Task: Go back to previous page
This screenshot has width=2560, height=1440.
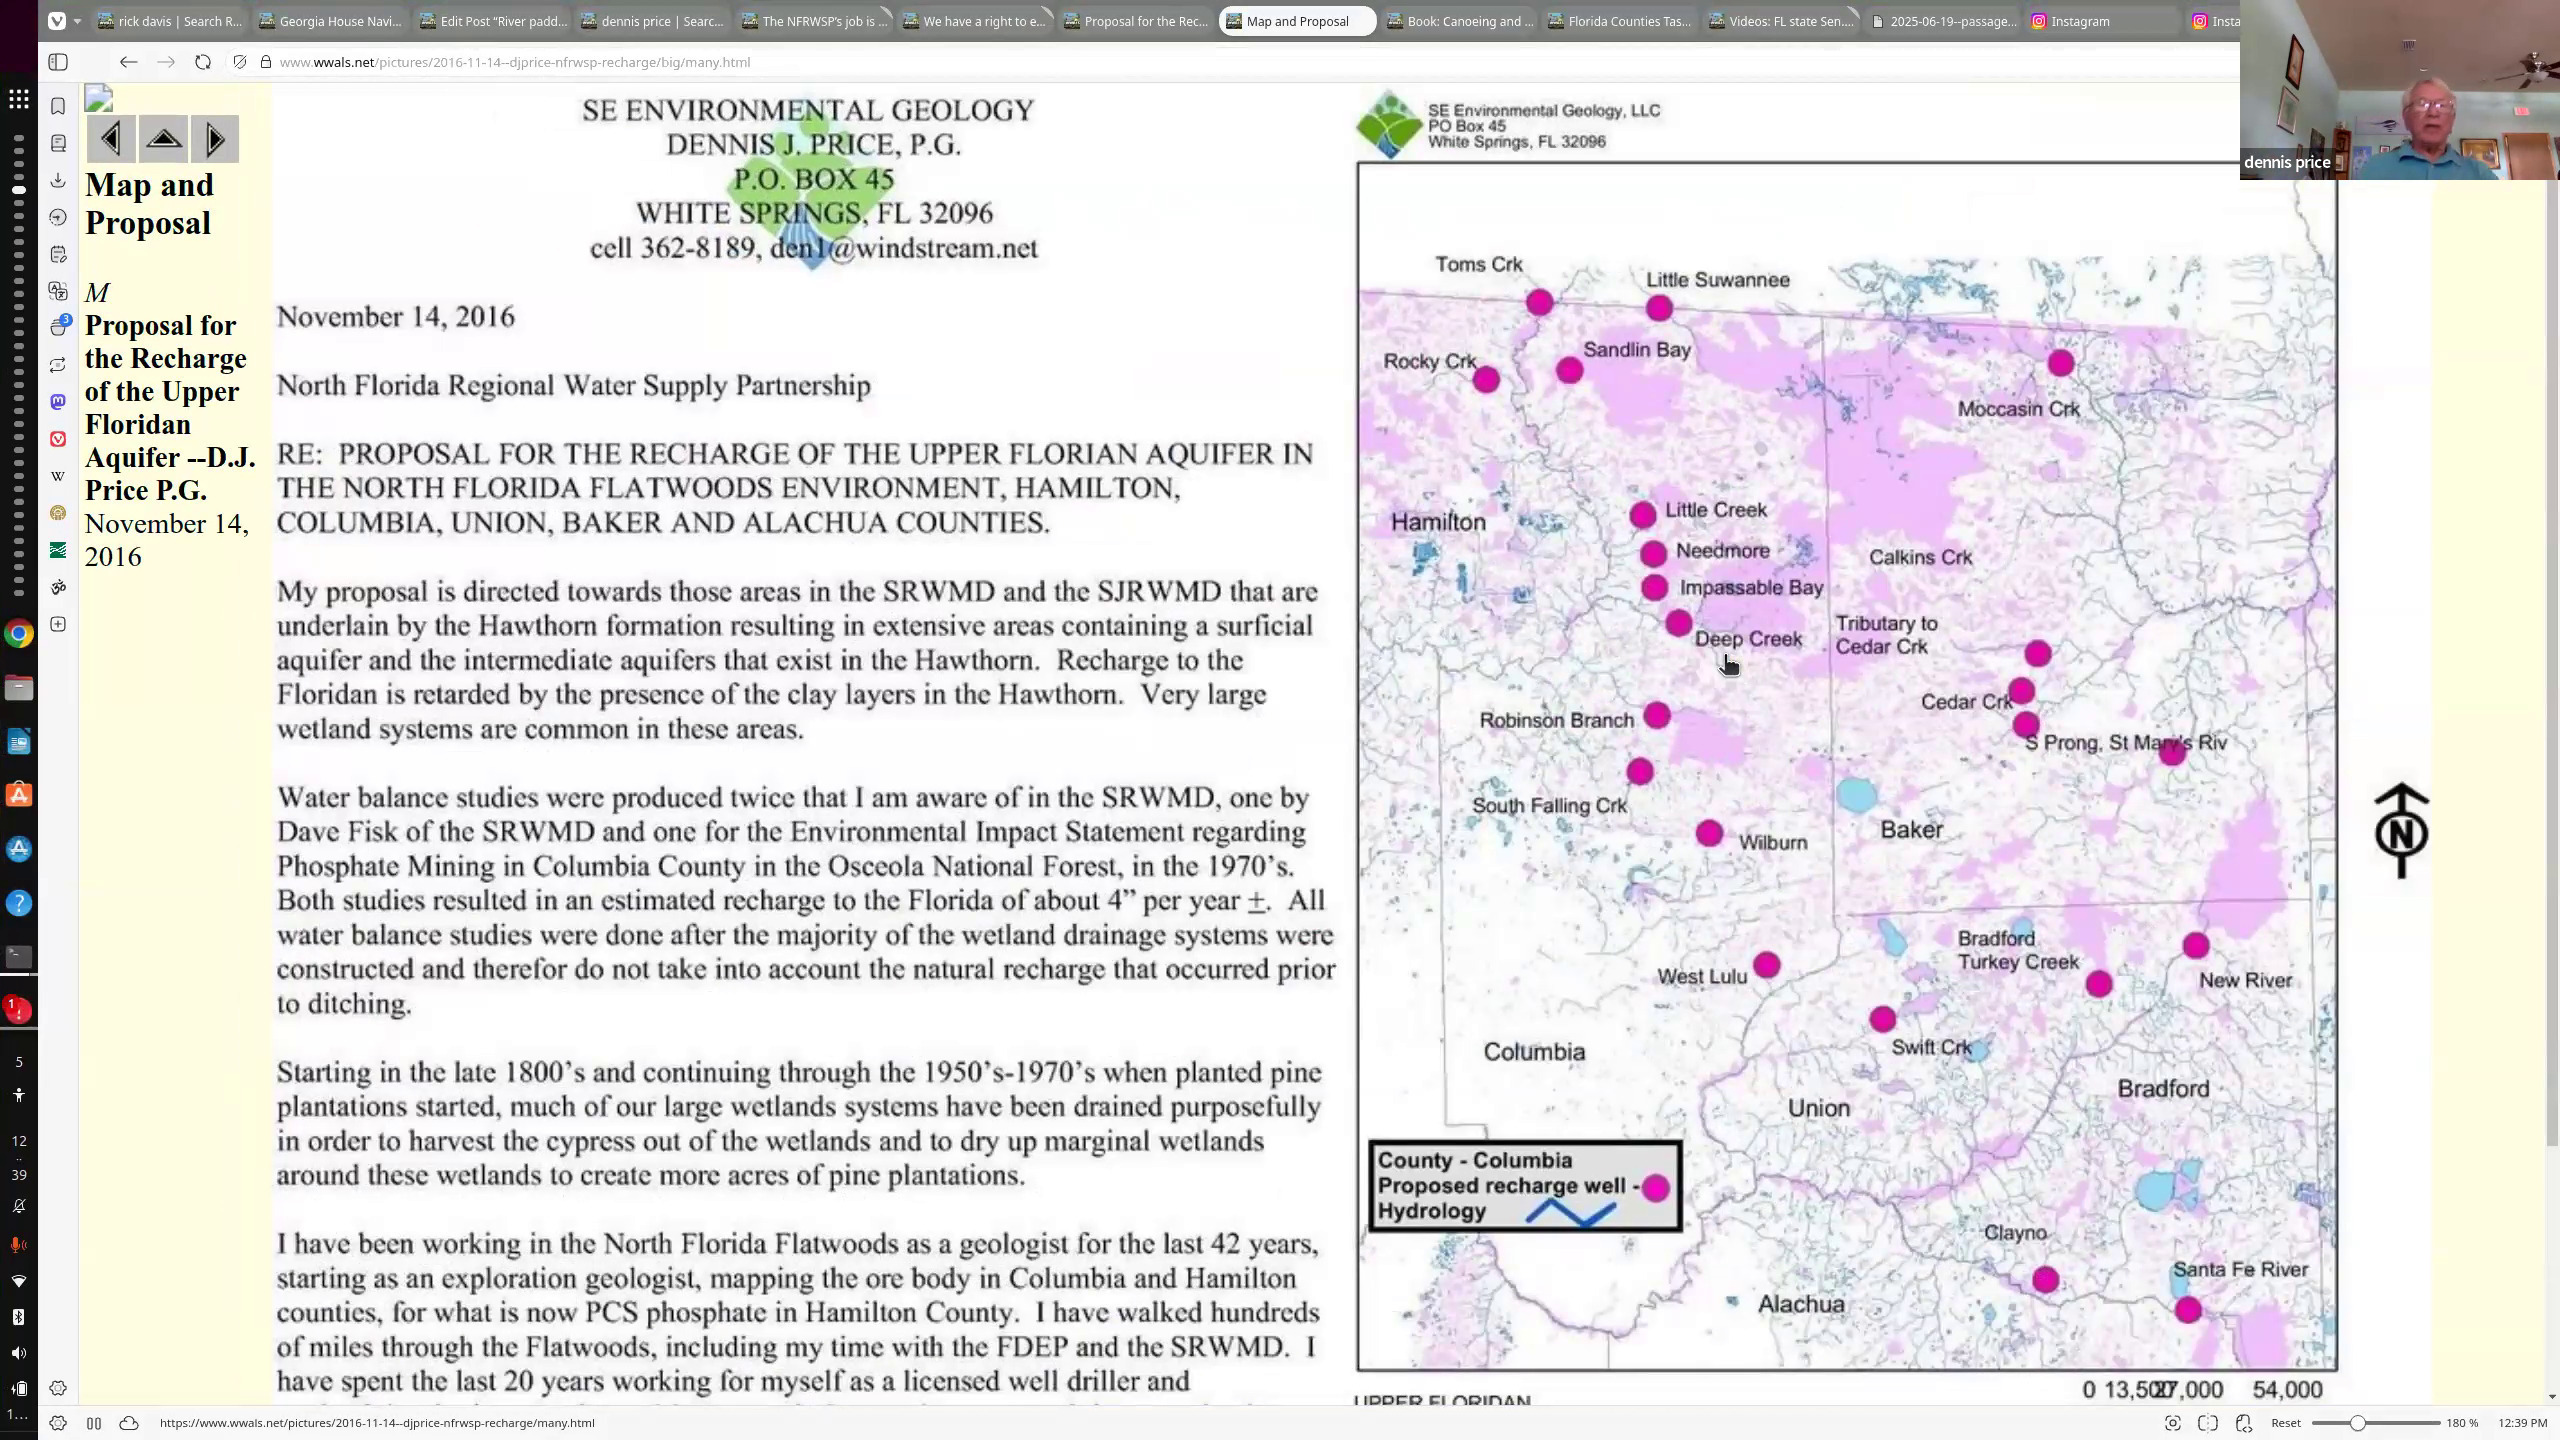Action: click(128, 62)
